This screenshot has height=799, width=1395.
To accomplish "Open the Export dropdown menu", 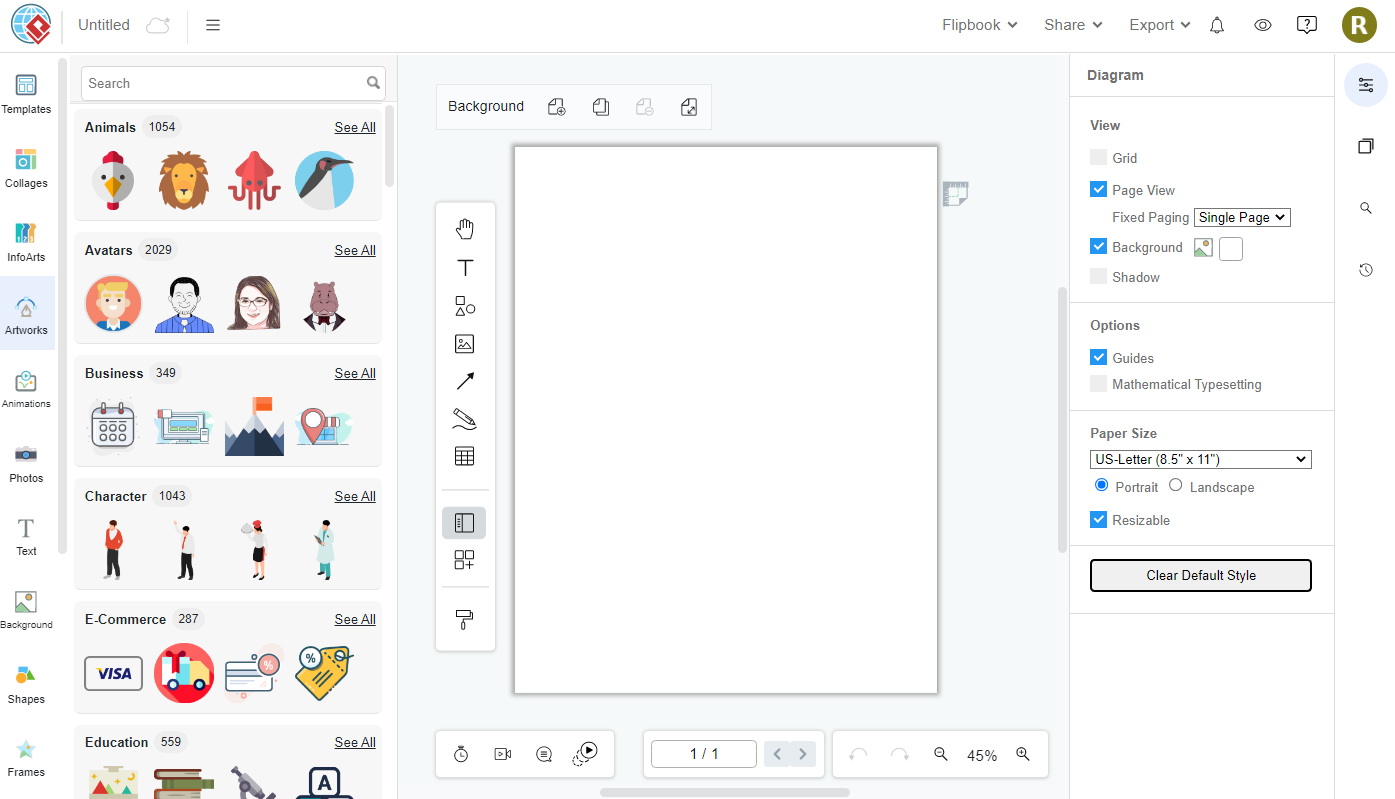I will [1159, 25].
